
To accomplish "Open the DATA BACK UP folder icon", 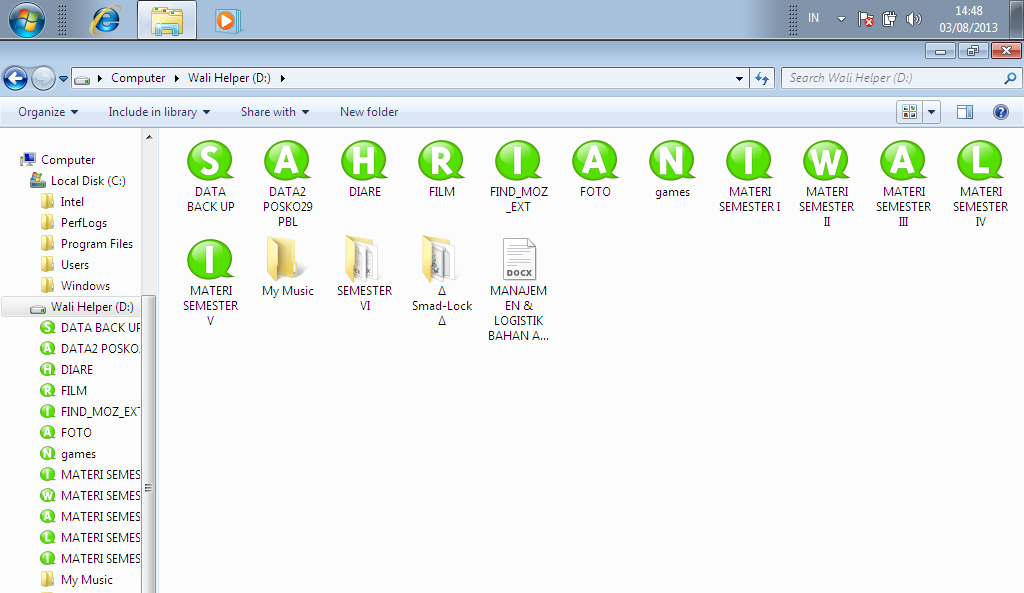I will pos(210,161).
